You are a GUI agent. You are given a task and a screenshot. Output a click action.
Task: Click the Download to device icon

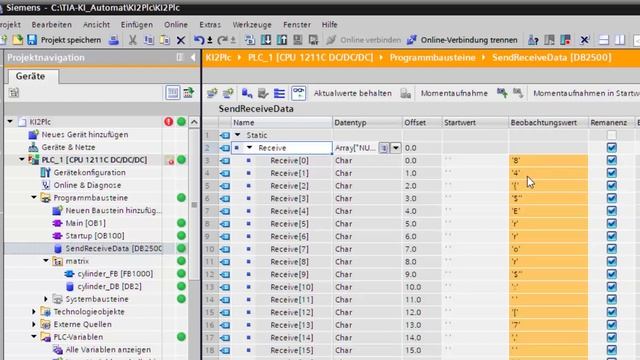pyautogui.click(x=266, y=40)
